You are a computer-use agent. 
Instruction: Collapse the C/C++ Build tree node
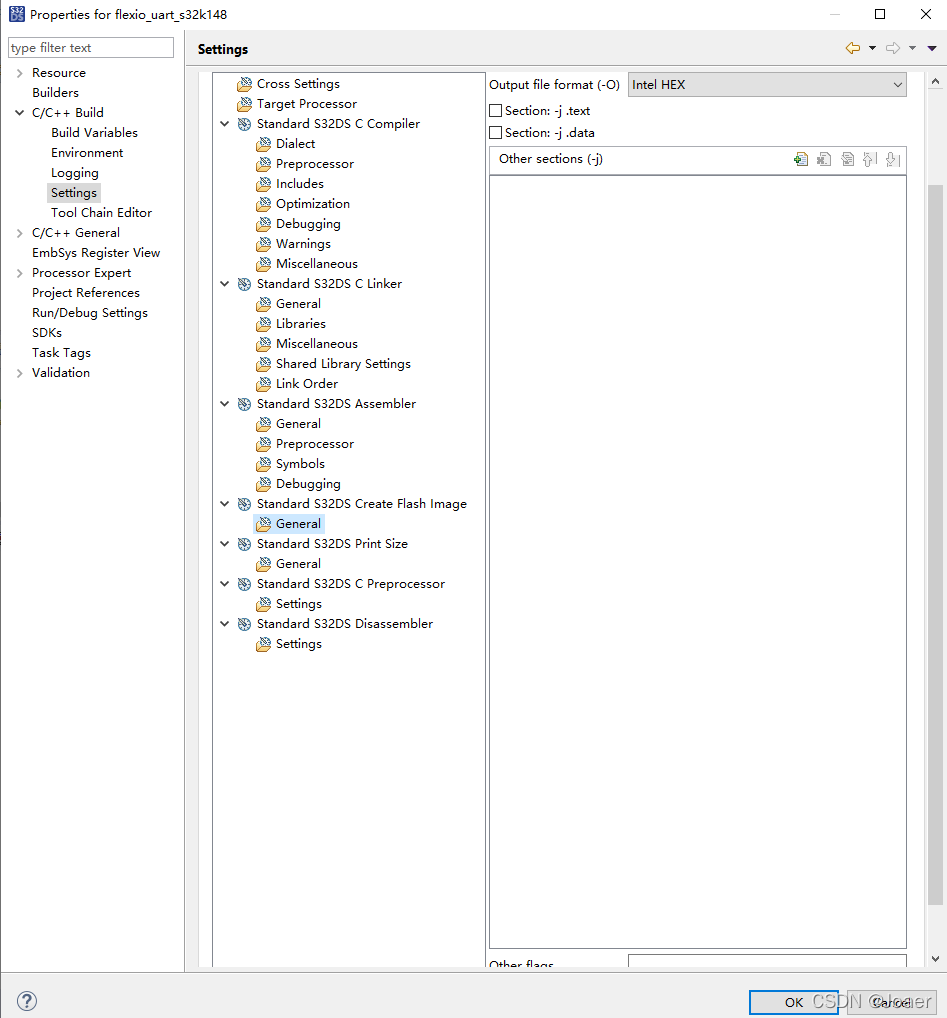coord(19,112)
